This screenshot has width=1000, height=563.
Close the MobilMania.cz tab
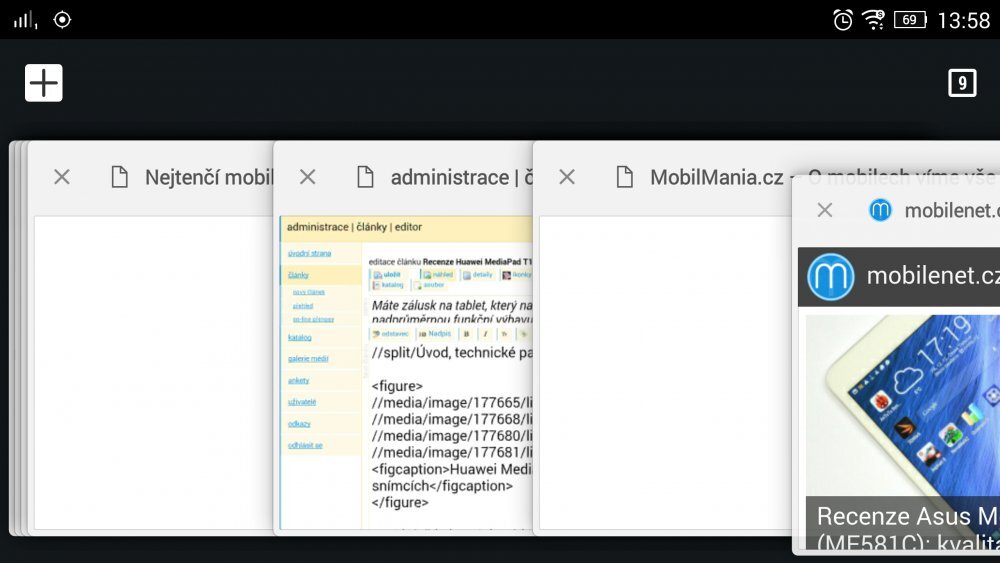[x=567, y=177]
